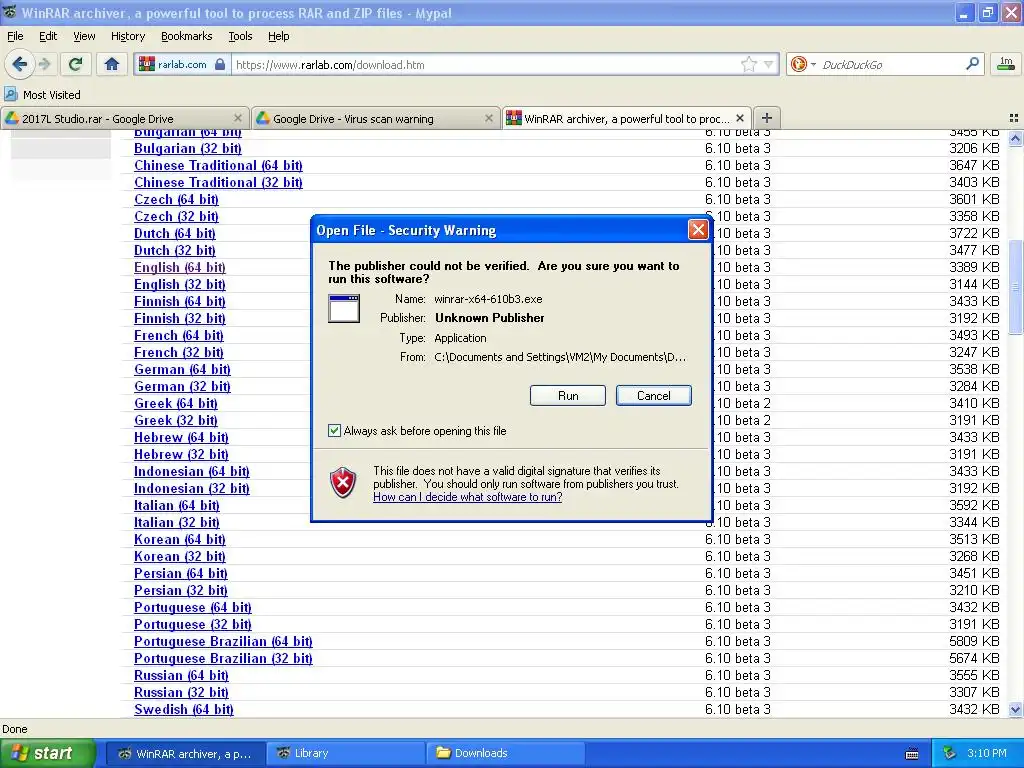Viewport: 1024px width, 768px height.
Task: Open the File menu
Action: coord(15,36)
